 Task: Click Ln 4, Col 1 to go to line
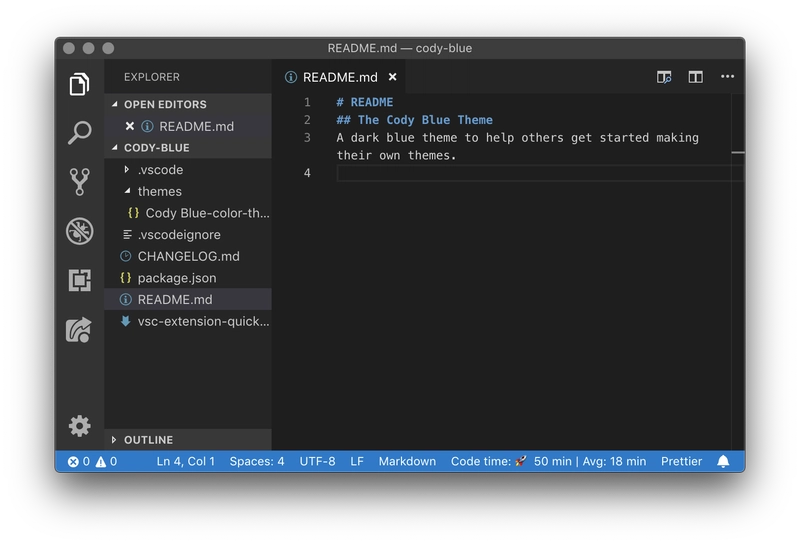pyautogui.click(x=186, y=461)
